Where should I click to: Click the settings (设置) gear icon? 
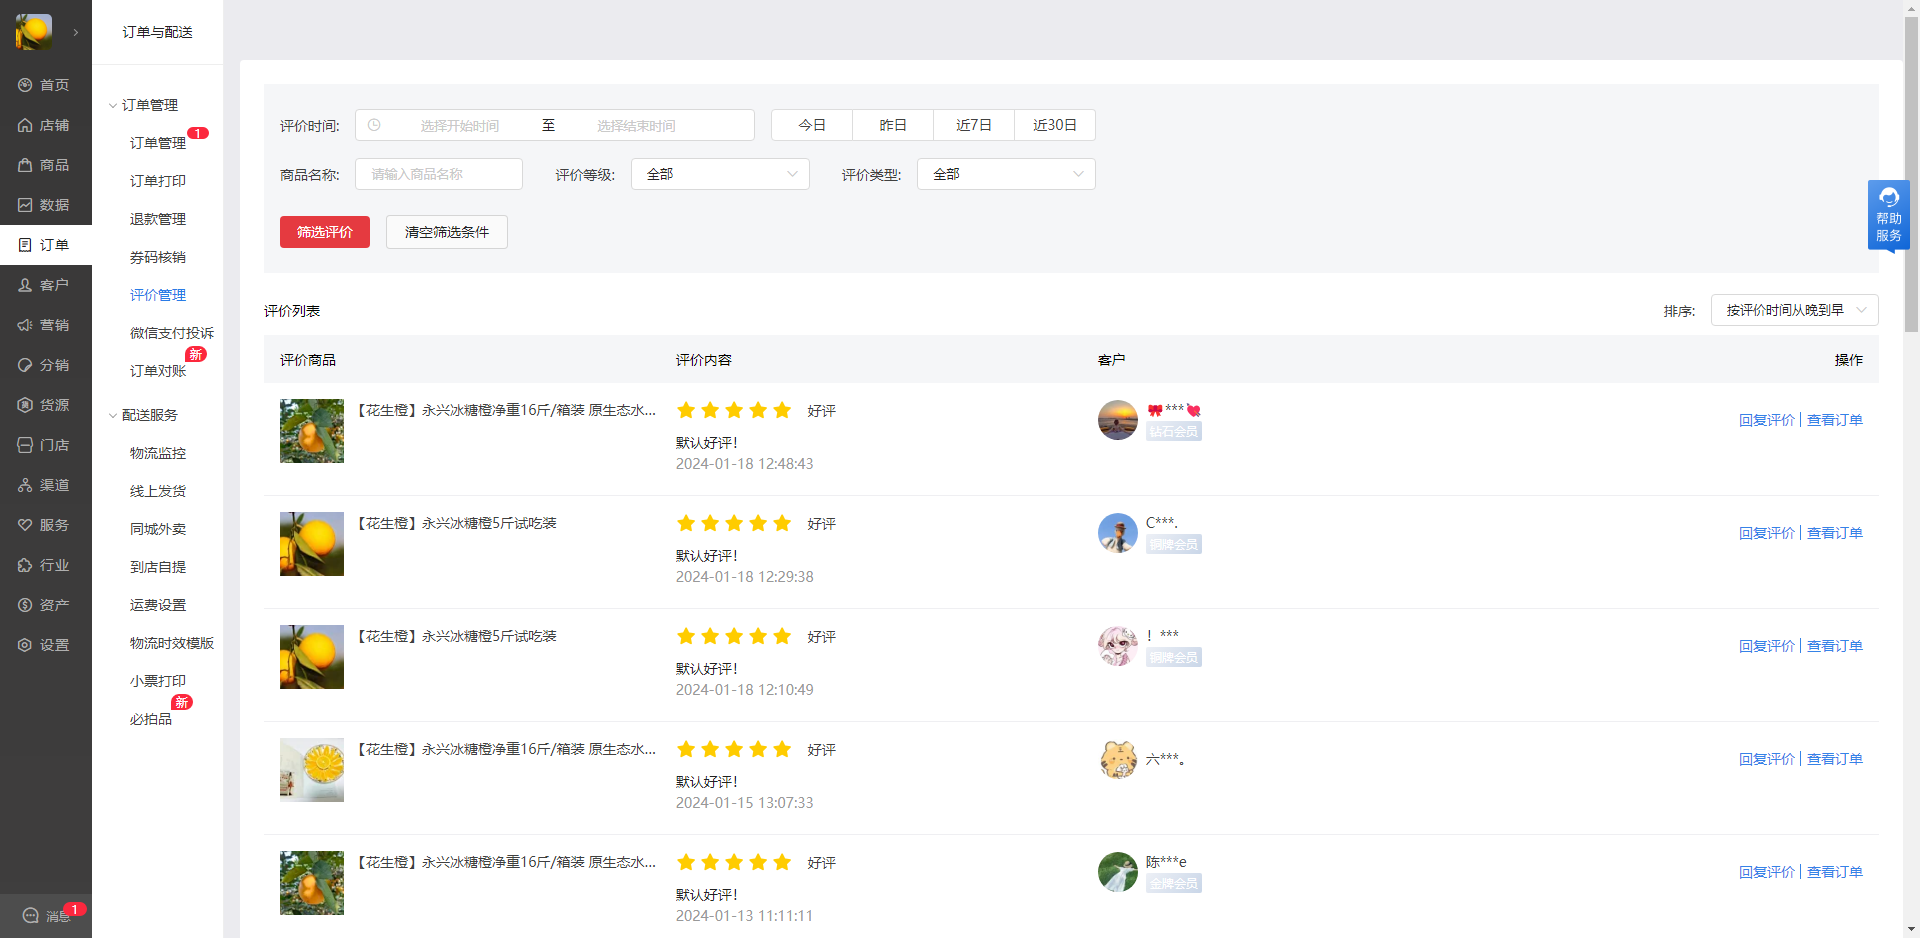25,645
